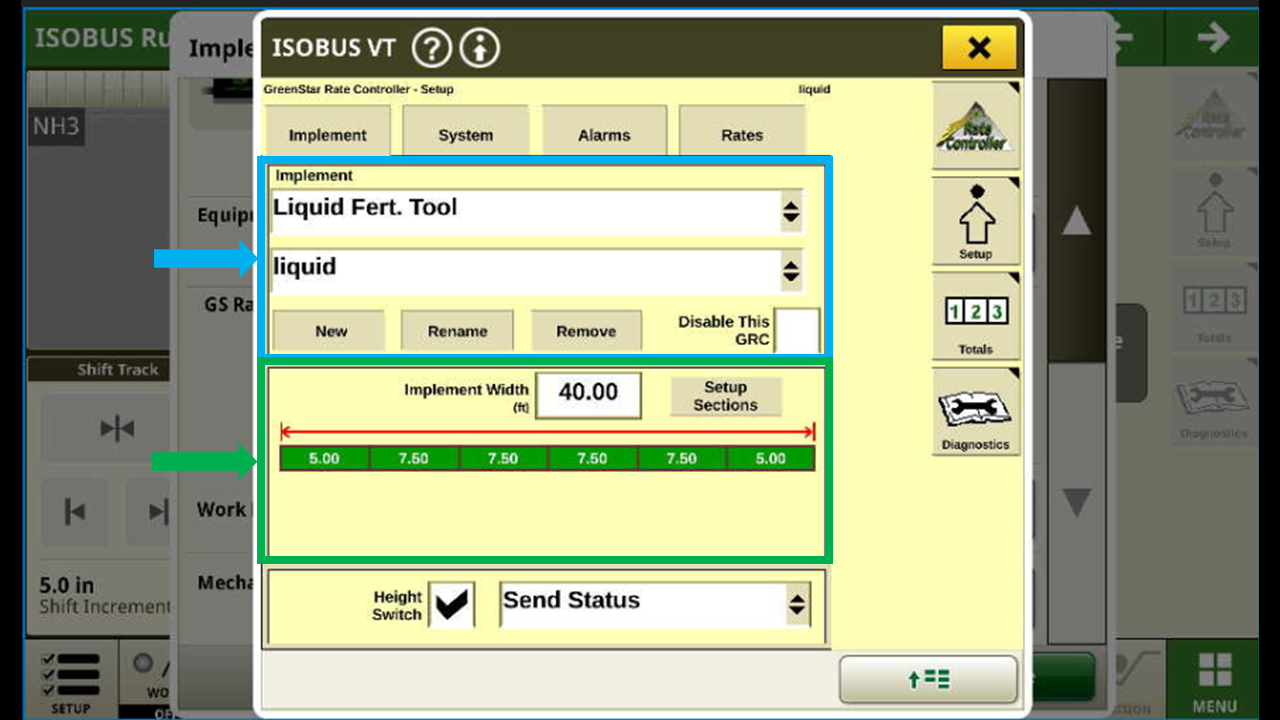Click the GreenStar Rate Controller - Setup title

coord(358,89)
